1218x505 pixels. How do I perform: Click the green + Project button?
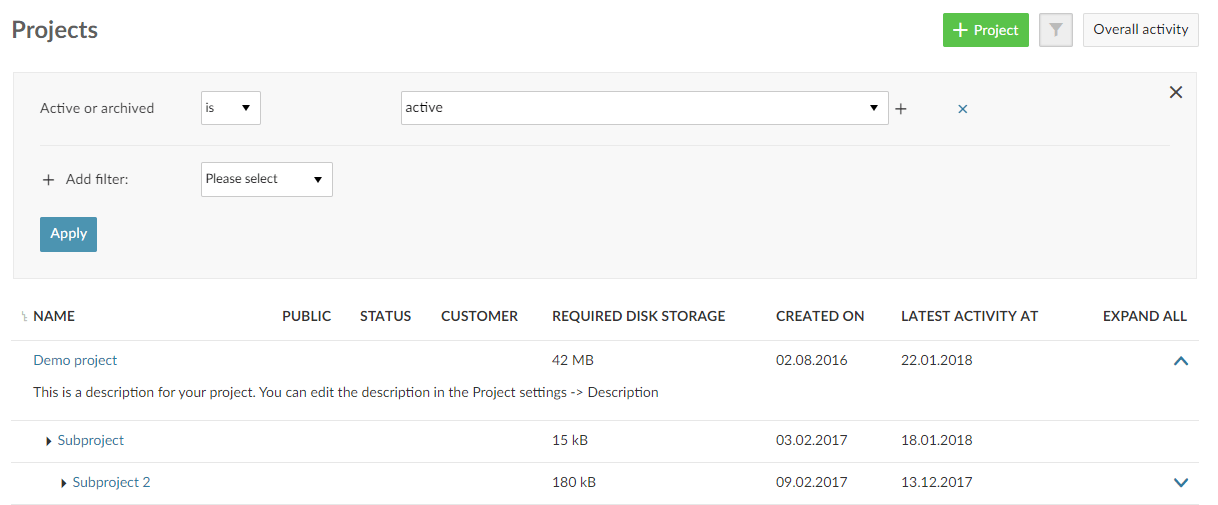985,30
